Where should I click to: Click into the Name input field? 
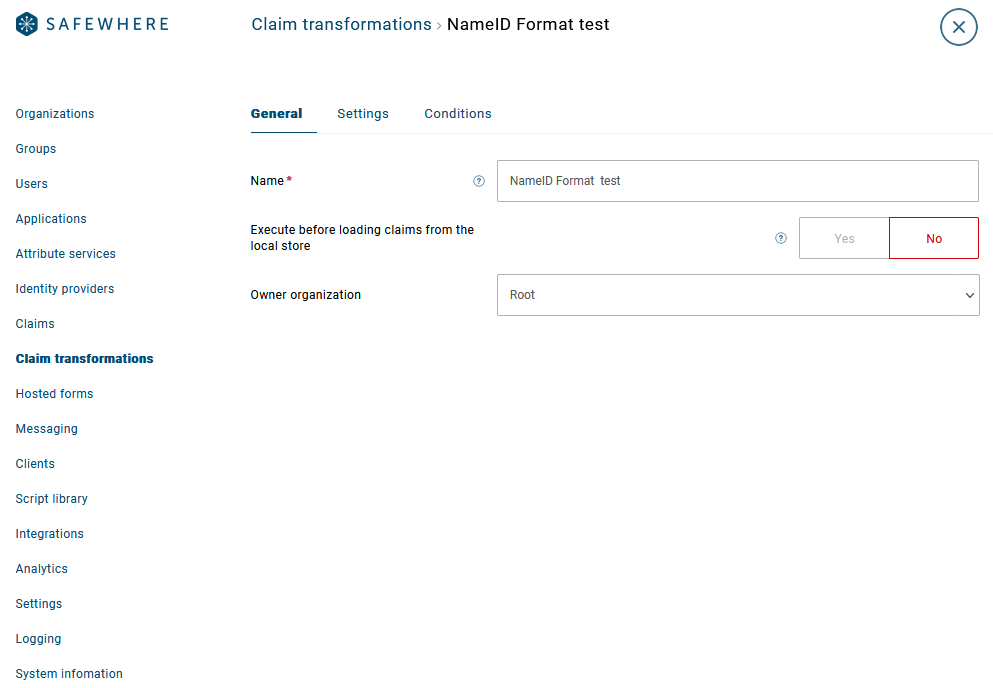click(x=738, y=181)
